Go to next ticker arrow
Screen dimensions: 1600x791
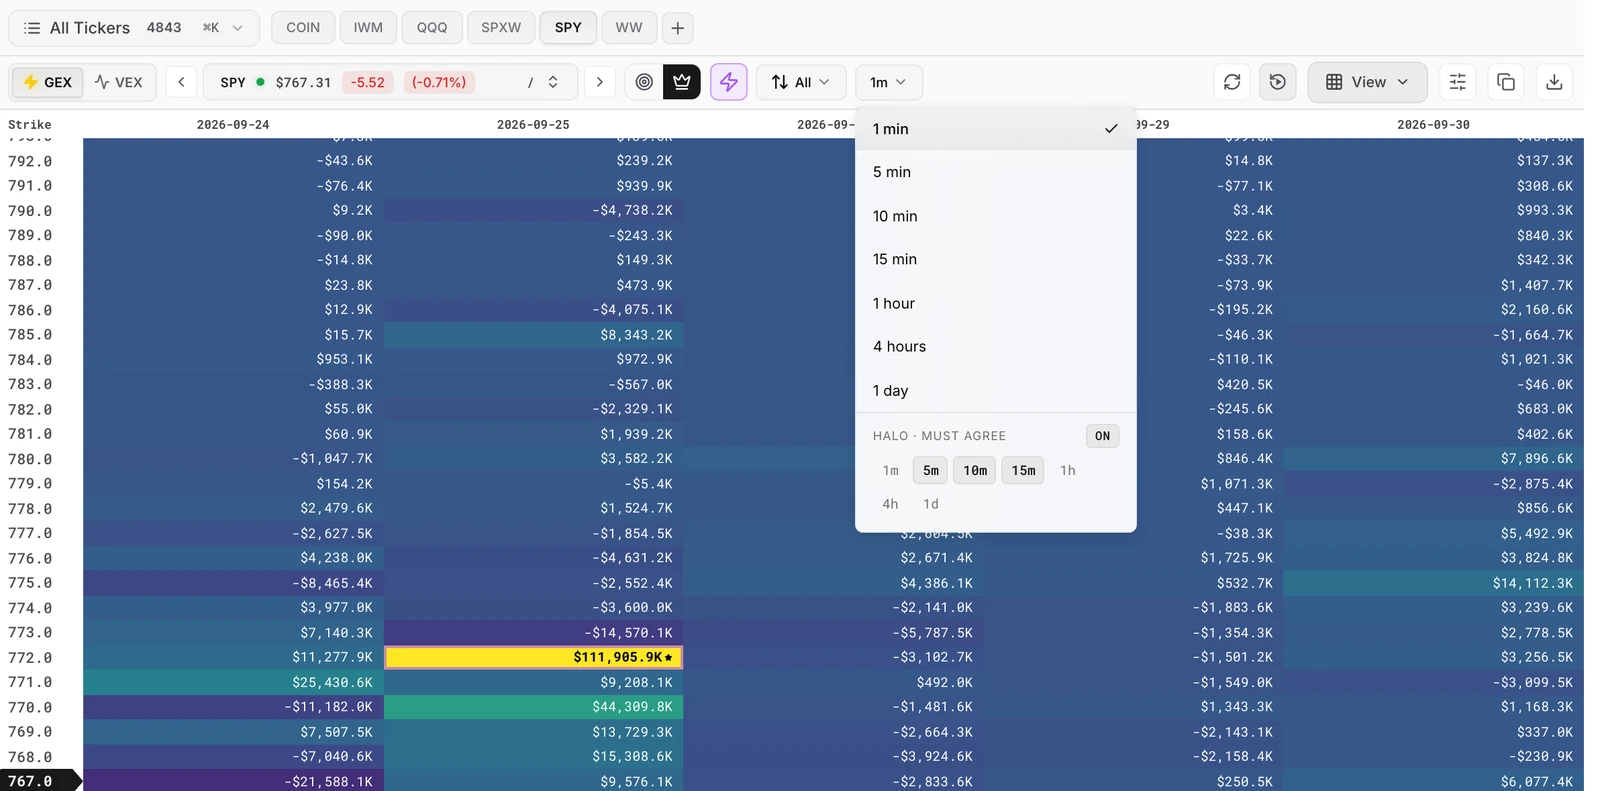coord(600,82)
